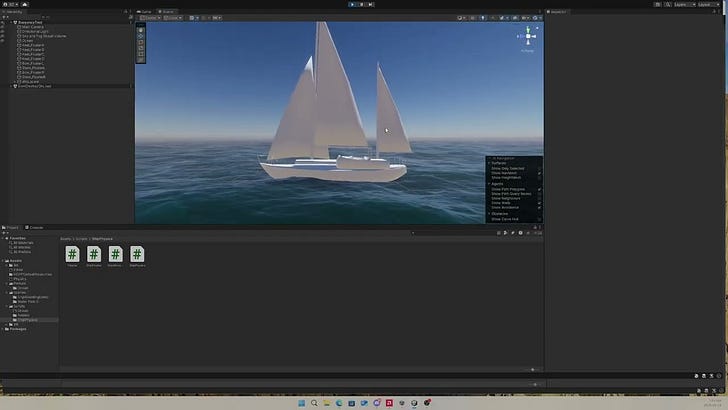Select the Transform tool in Scene overlay

click(141, 60)
